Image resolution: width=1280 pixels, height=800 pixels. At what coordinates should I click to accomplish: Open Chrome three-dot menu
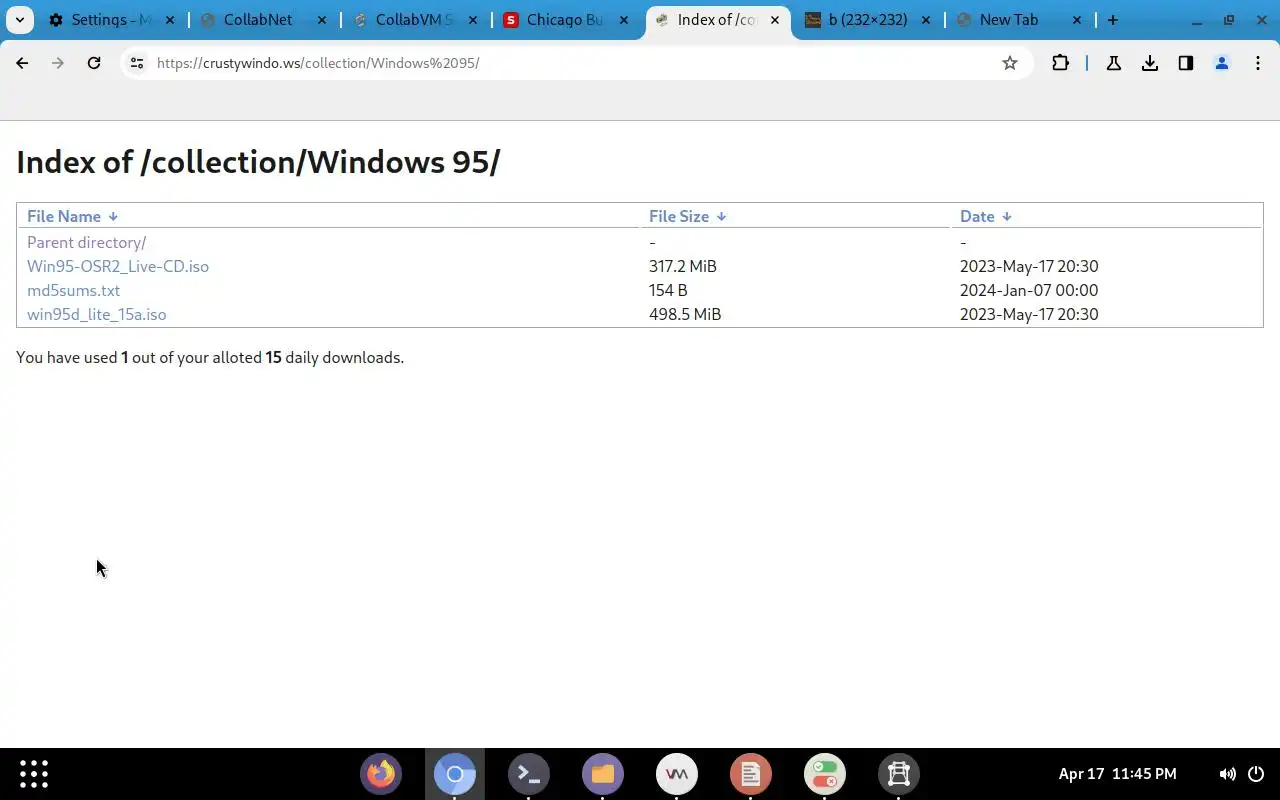pos(1258,63)
